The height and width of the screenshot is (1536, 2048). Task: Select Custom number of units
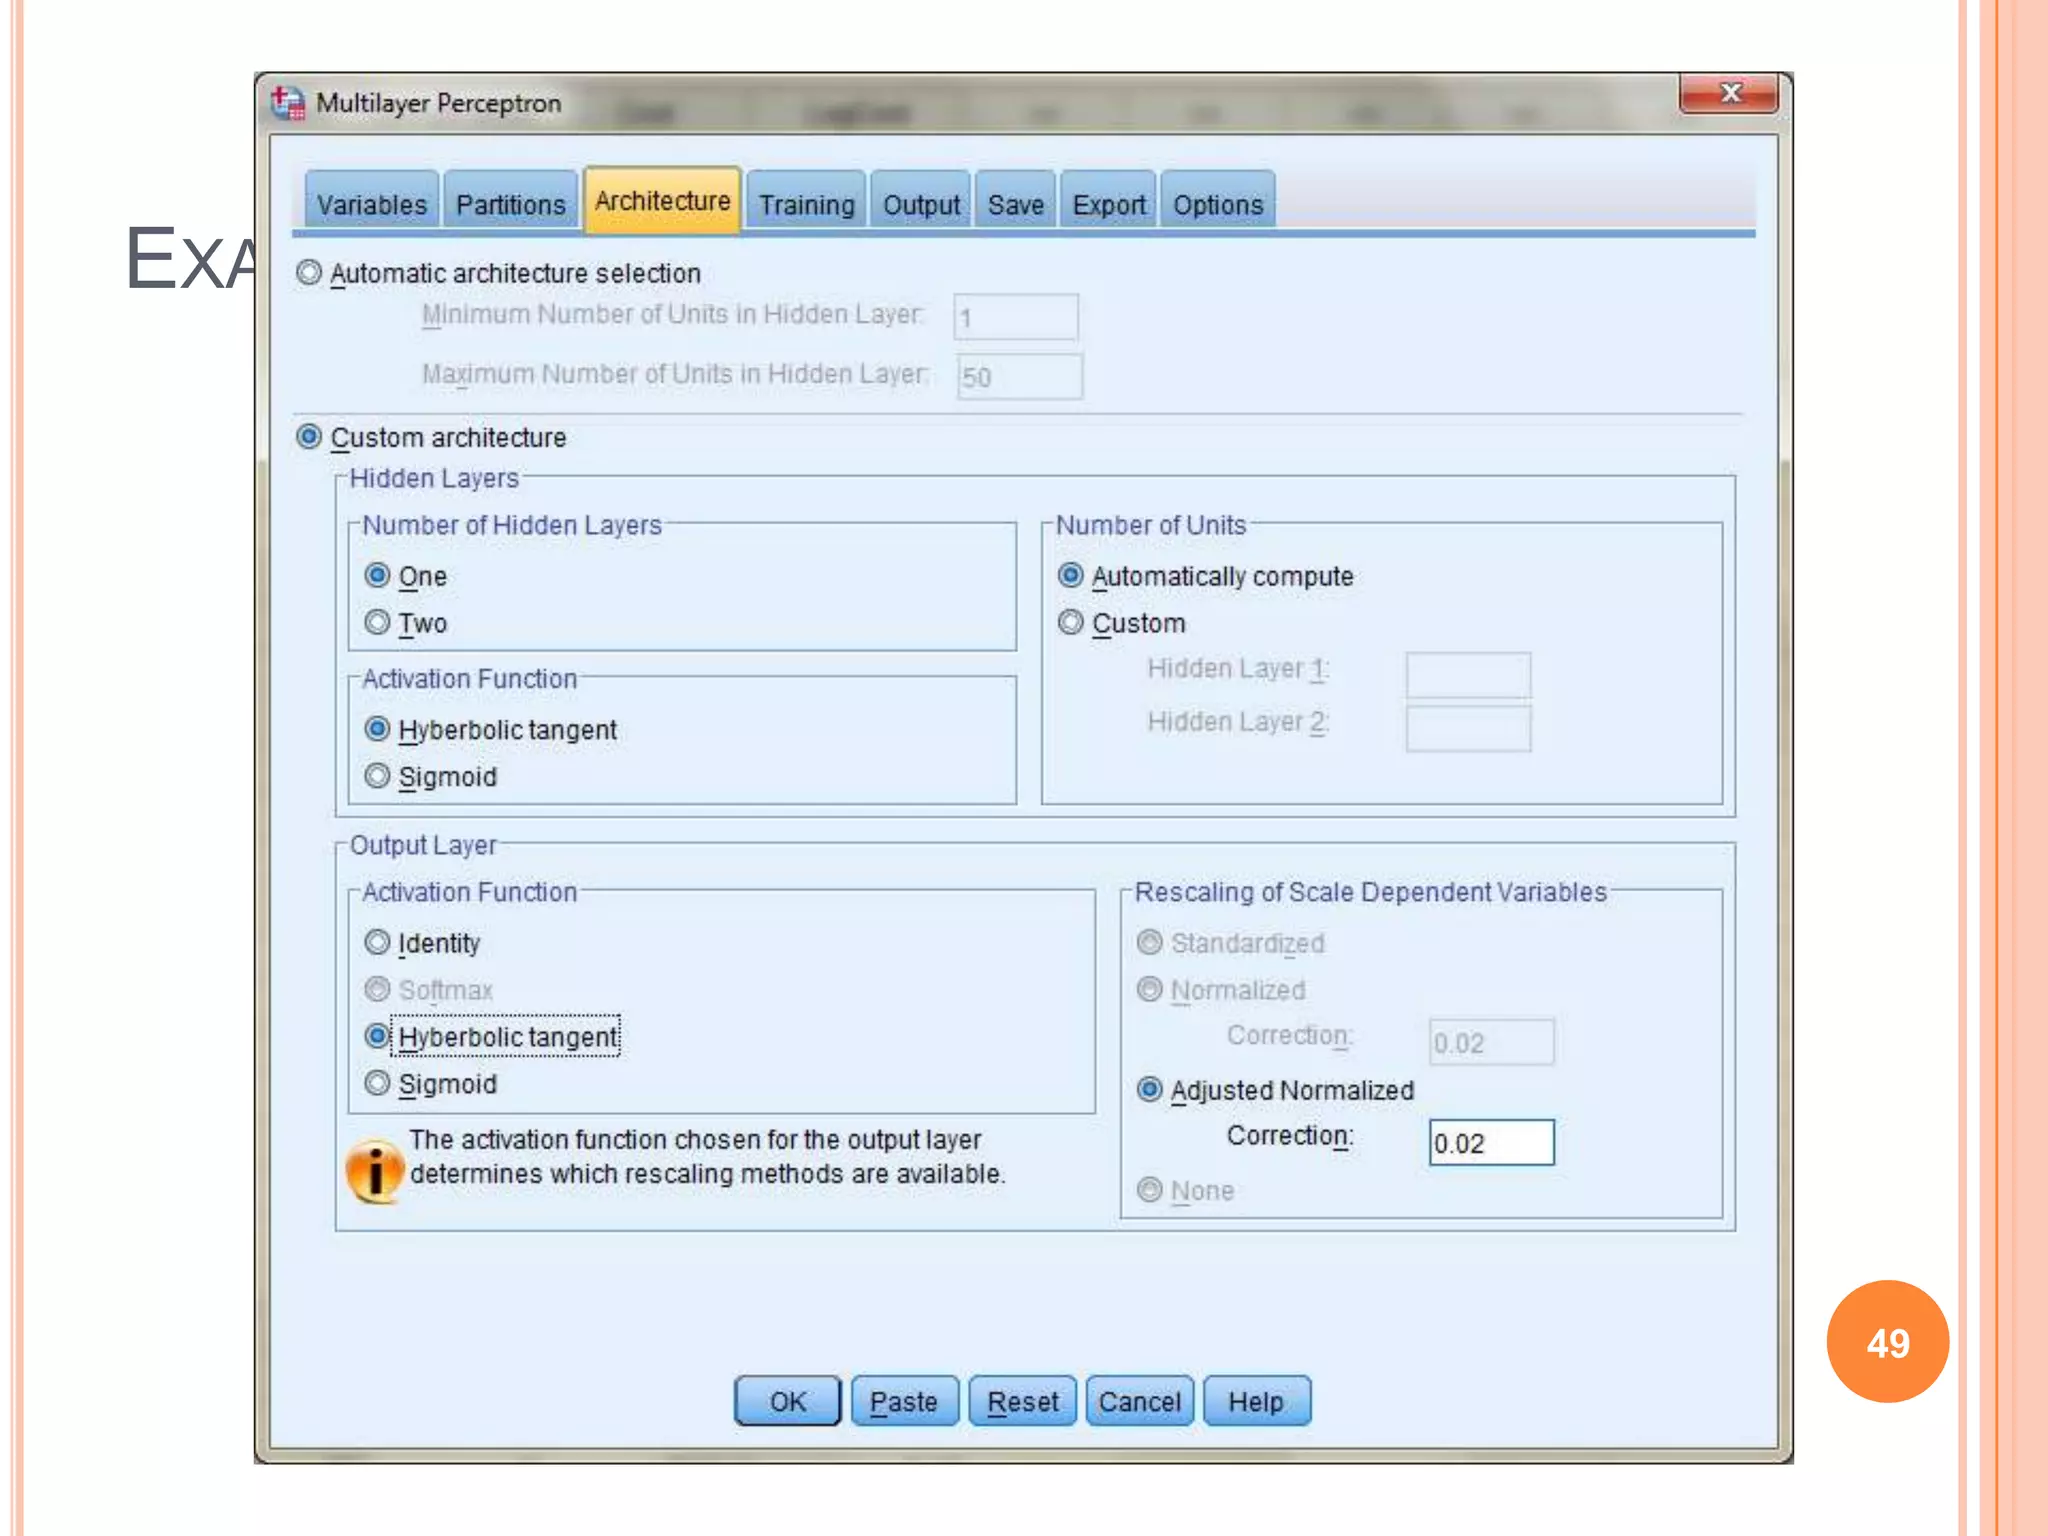pyautogui.click(x=1070, y=622)
